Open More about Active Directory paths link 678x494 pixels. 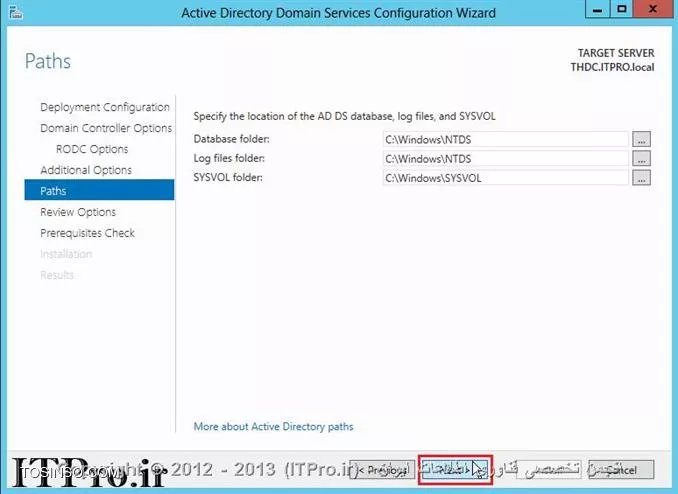(x=273, y=427)
